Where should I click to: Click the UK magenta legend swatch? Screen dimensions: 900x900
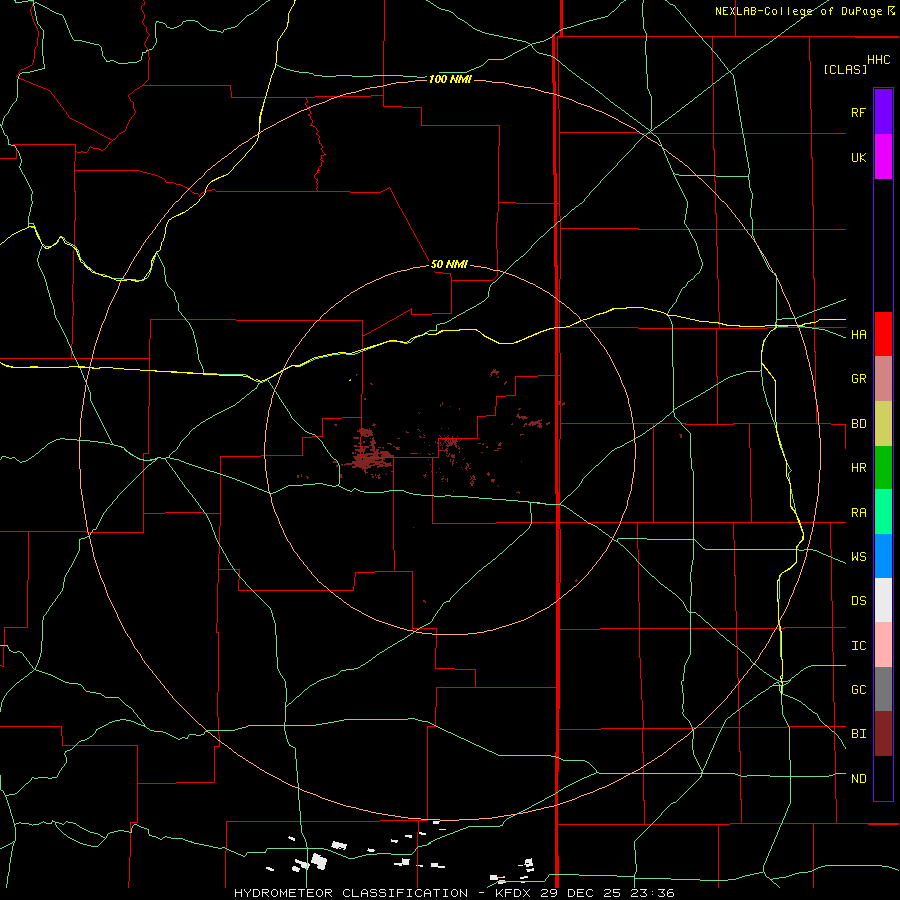pos(883,157)
